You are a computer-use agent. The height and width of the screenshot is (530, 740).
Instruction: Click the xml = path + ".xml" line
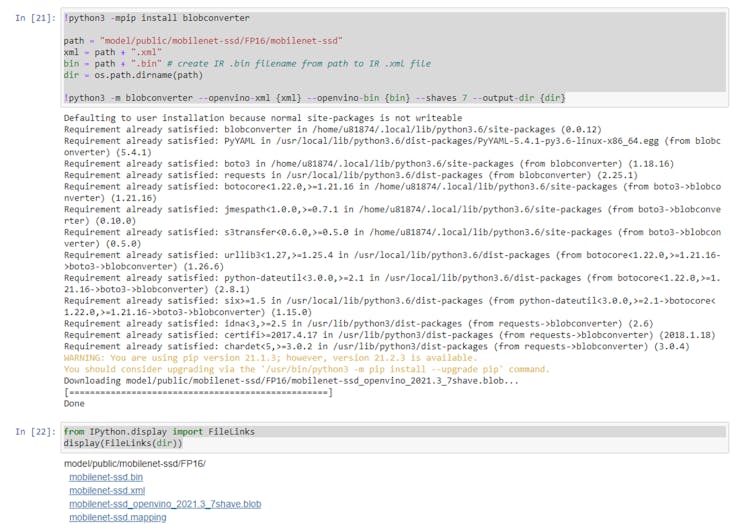point(113,52)
